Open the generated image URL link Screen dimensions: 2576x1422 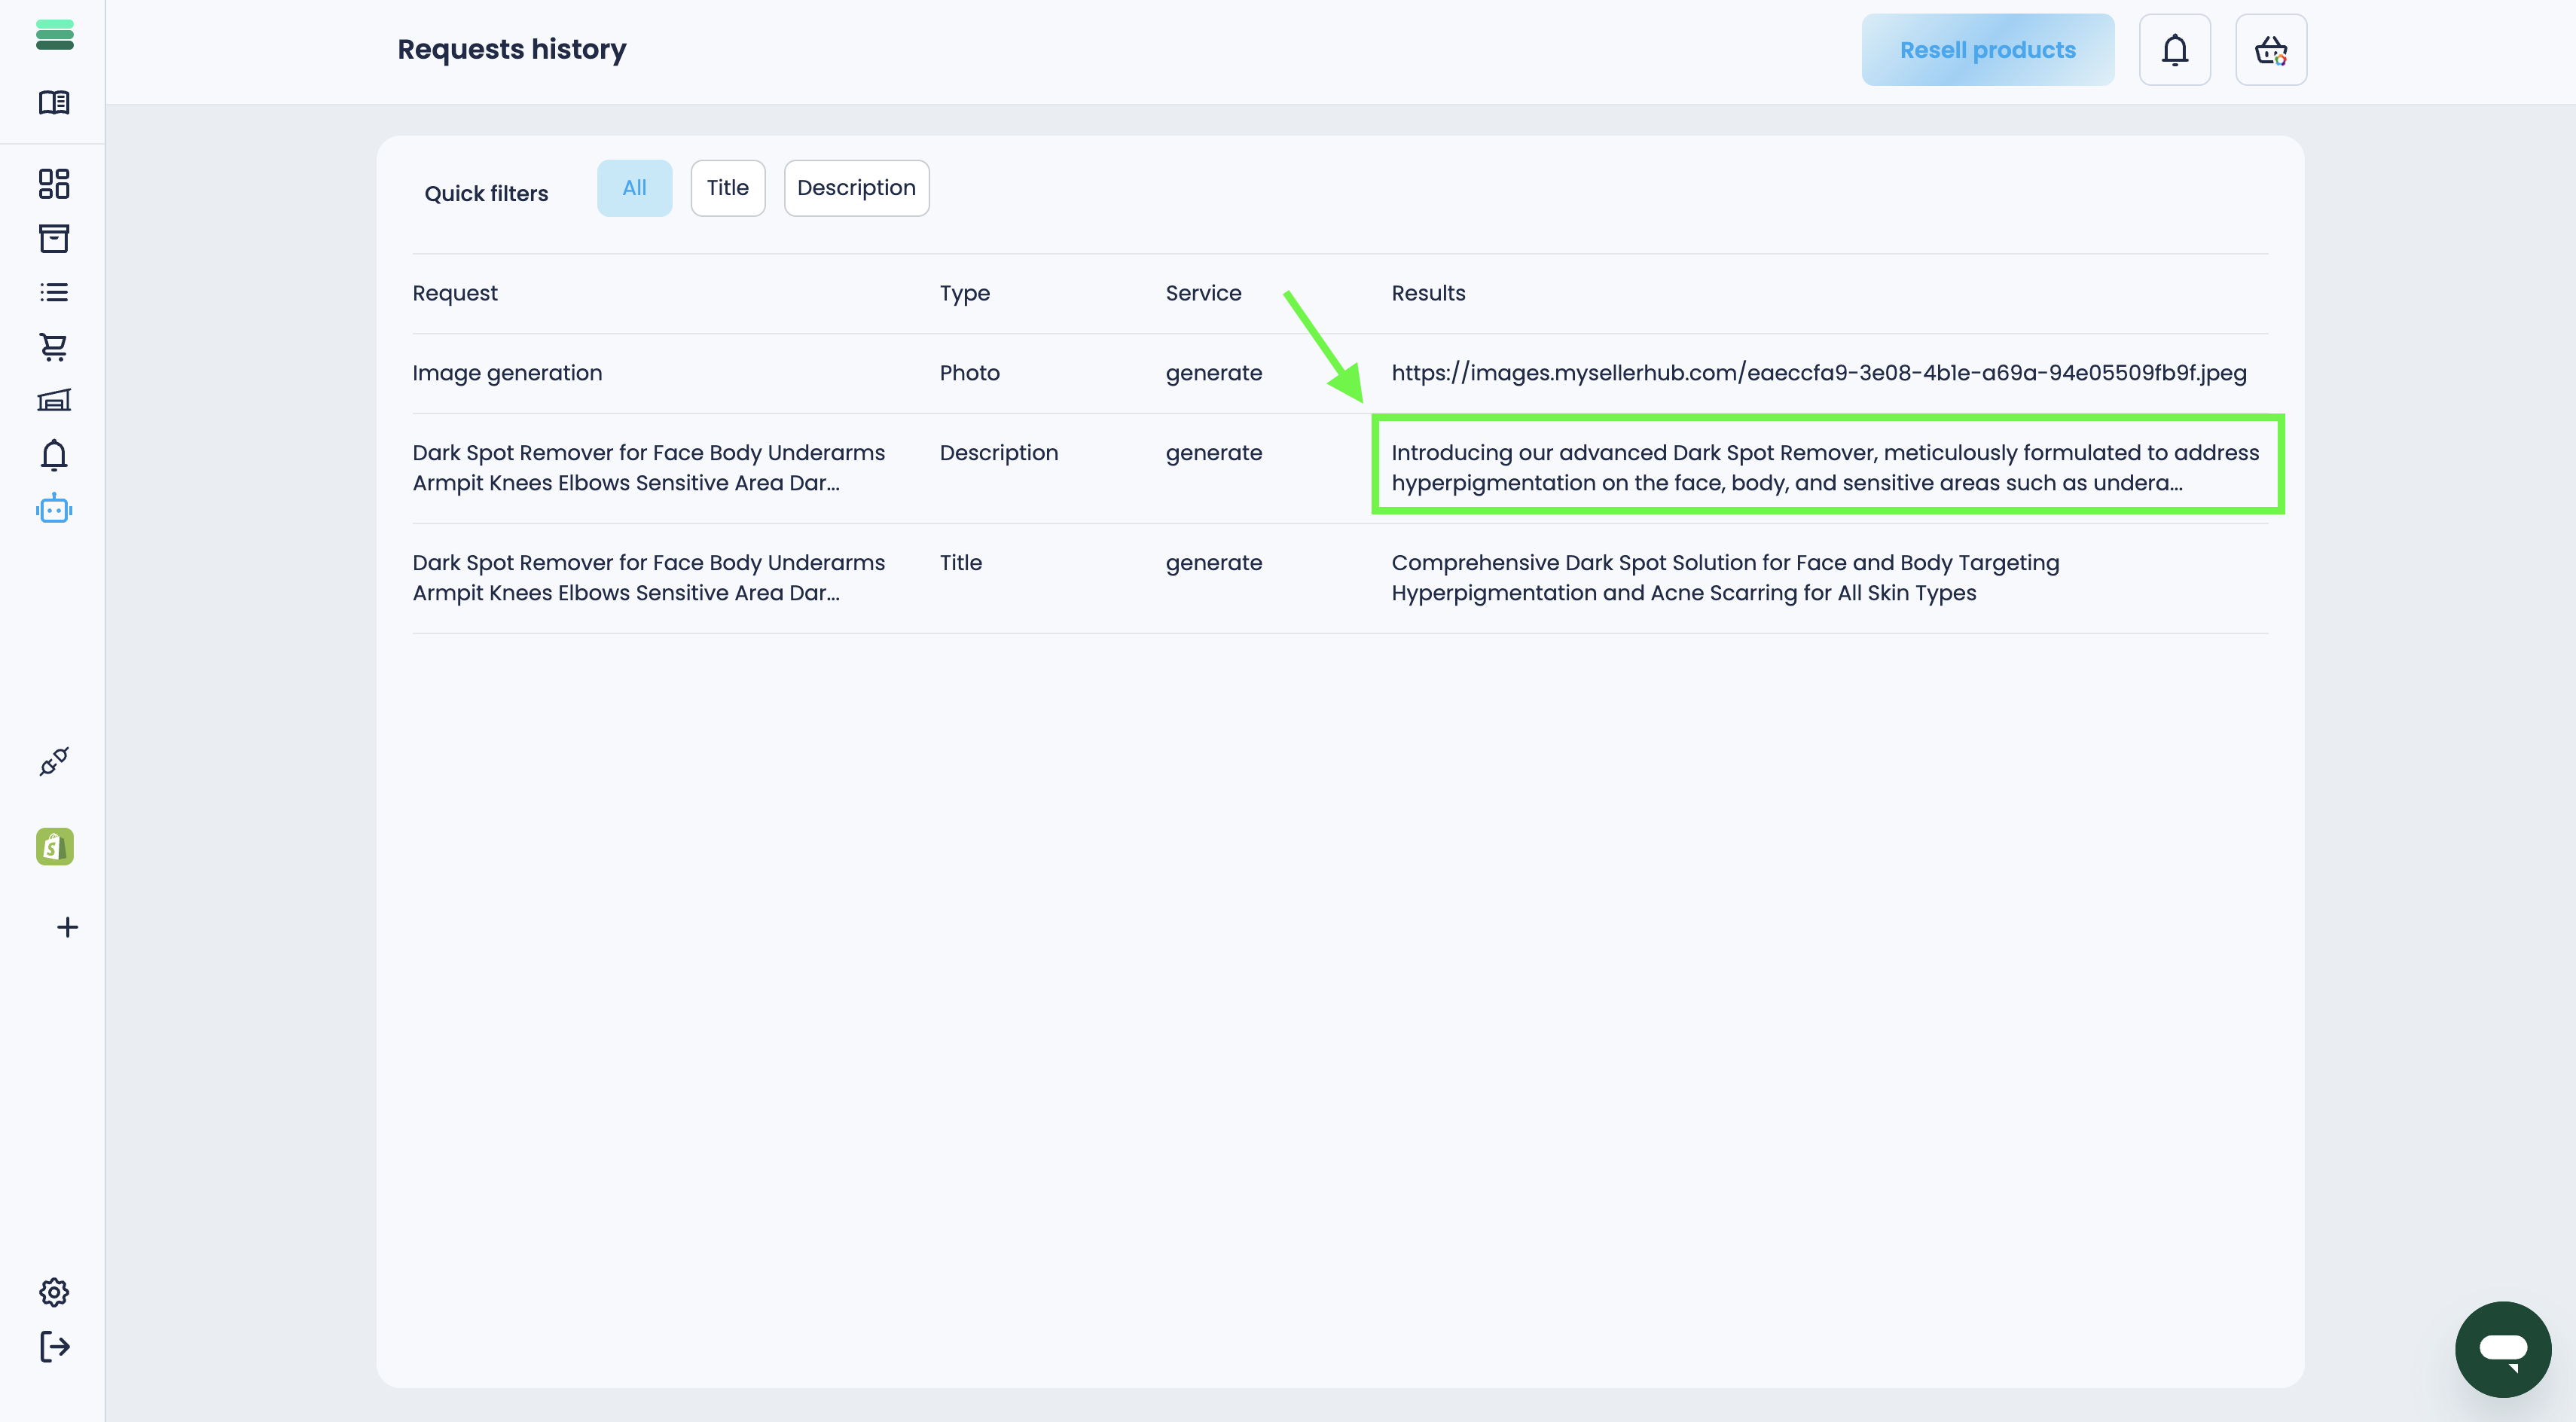click(x=1818, y=373)
